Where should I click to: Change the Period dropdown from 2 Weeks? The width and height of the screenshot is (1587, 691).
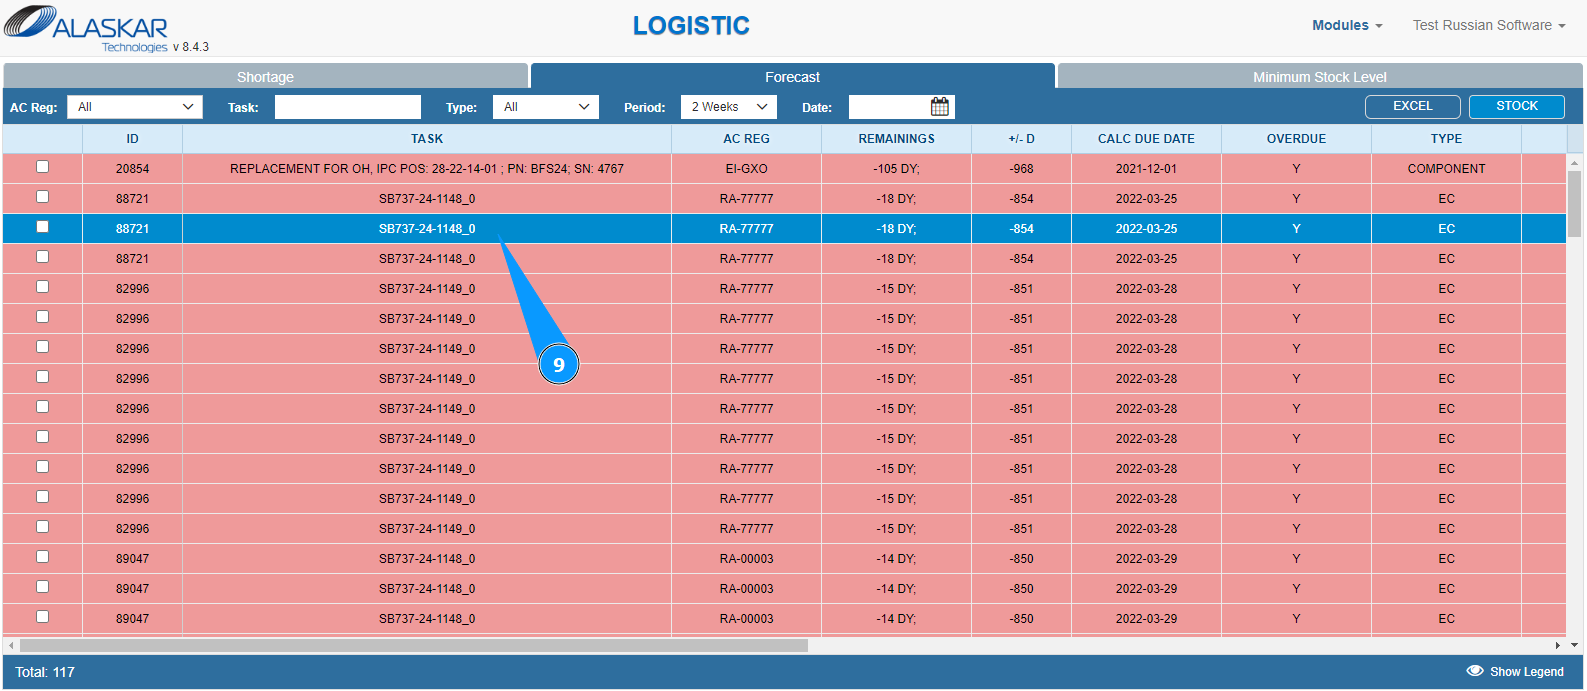click(729, 107)
